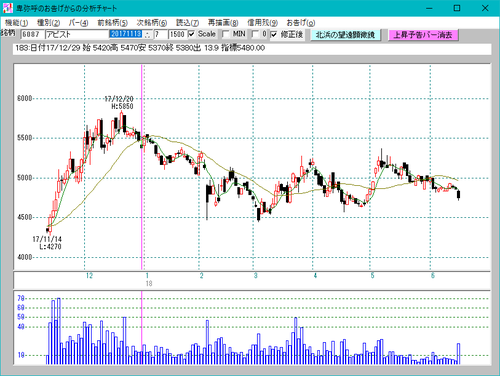The image size is (500, 376).
Task: Click the data readout line starting 183:日付17/12/29
Action: pos(252,48)
